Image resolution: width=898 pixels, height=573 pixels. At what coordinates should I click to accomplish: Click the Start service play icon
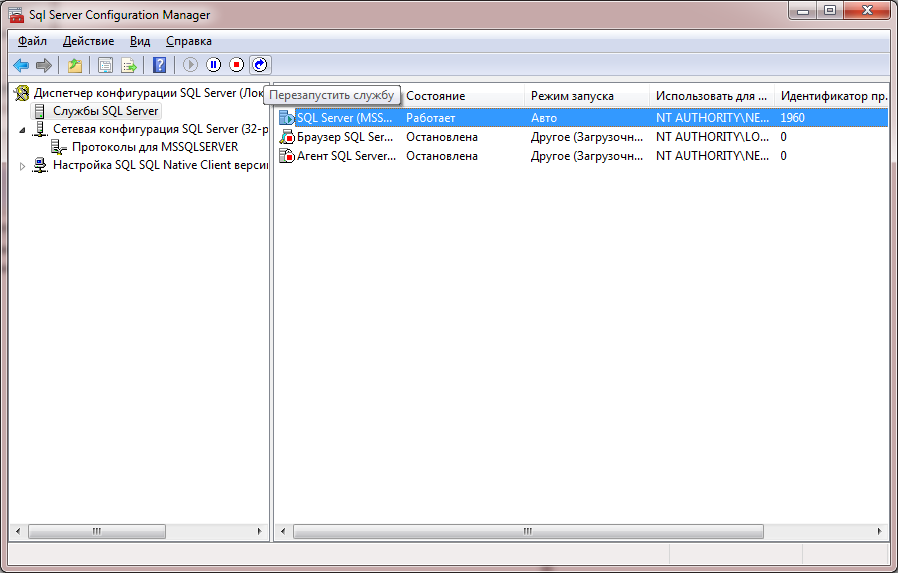click(190, 65)
